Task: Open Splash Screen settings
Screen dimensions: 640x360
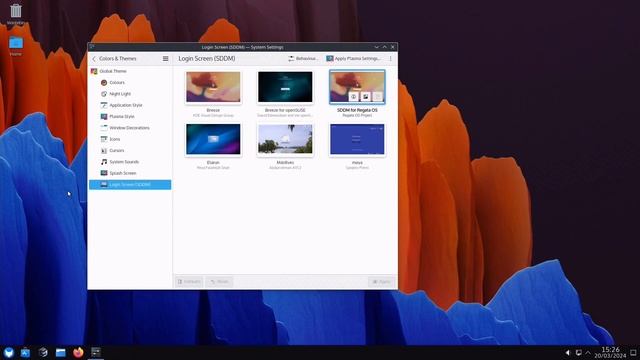Action: [130, 173]
